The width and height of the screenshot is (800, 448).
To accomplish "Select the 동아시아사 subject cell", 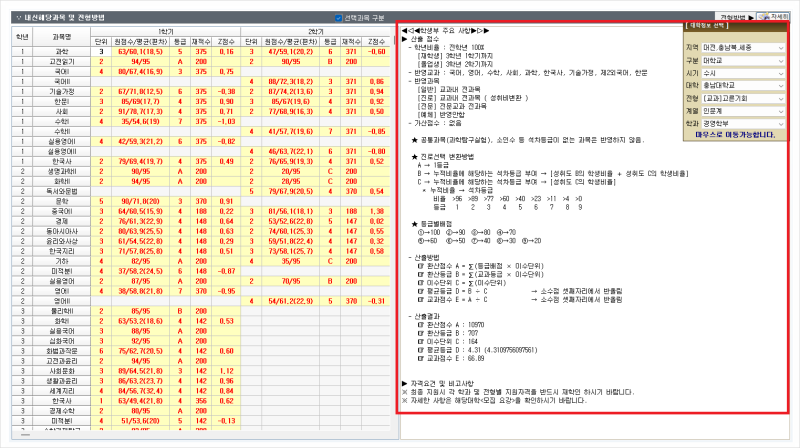I will pos(62,231).
